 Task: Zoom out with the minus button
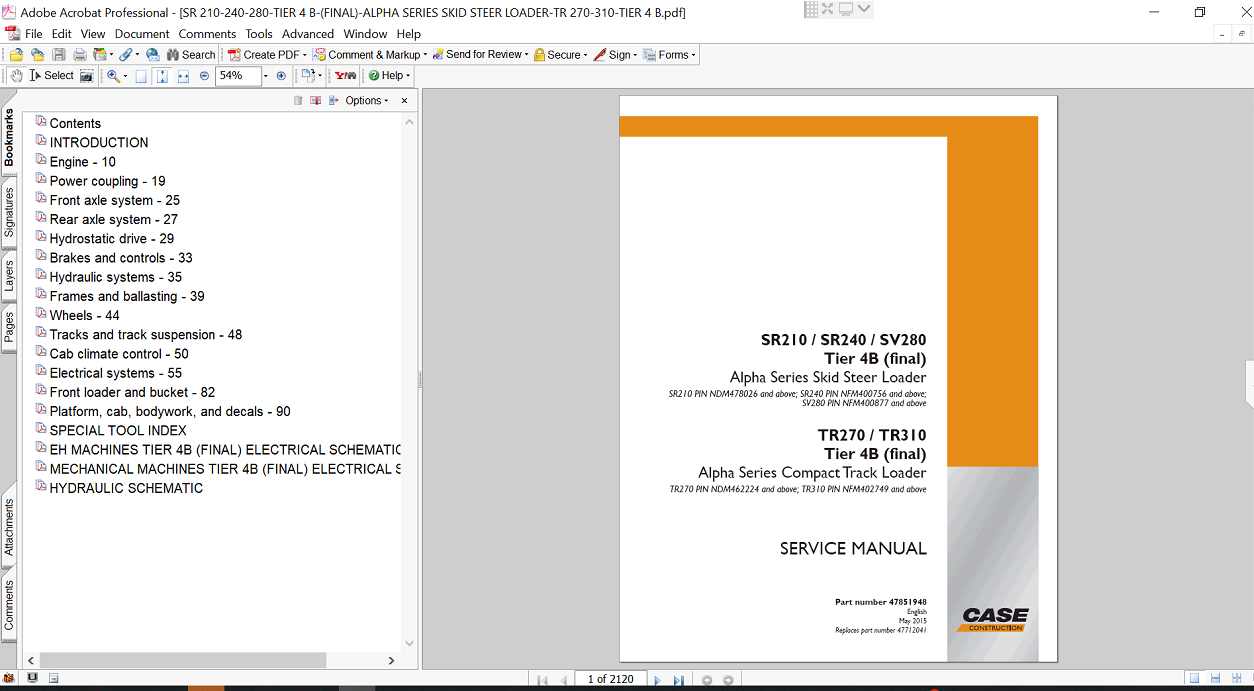pos(204,76)
